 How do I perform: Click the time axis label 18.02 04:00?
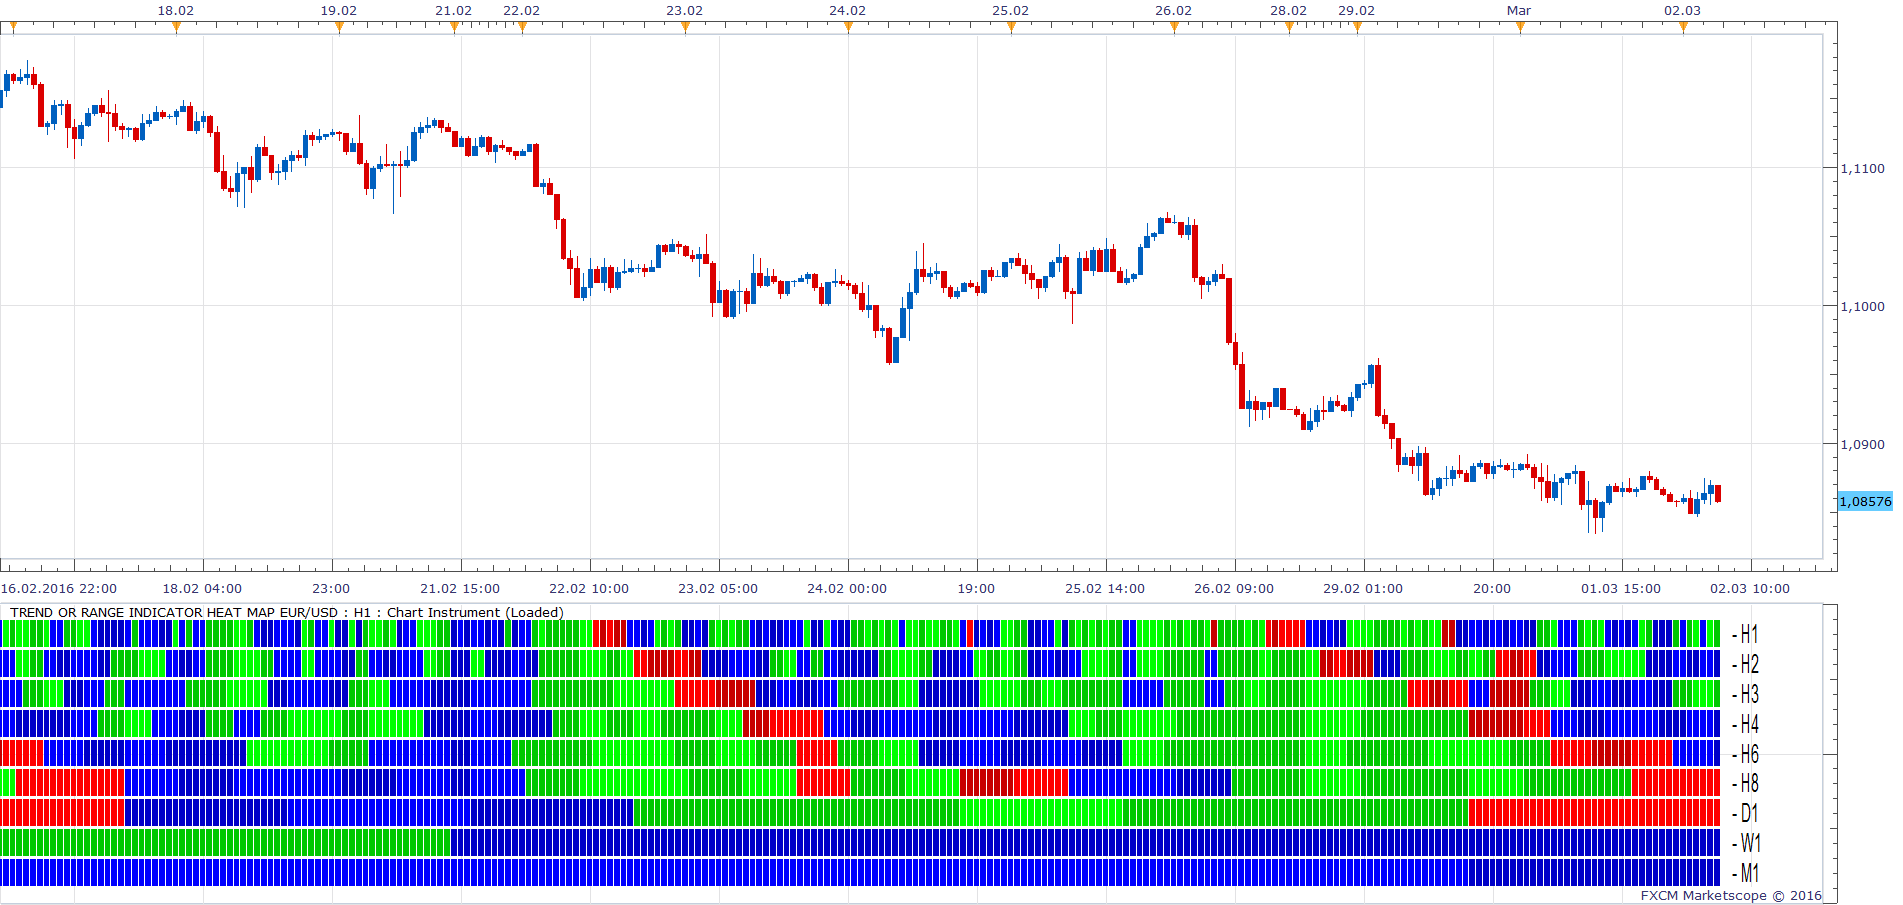pyautogui.click(x=202, y=588)
